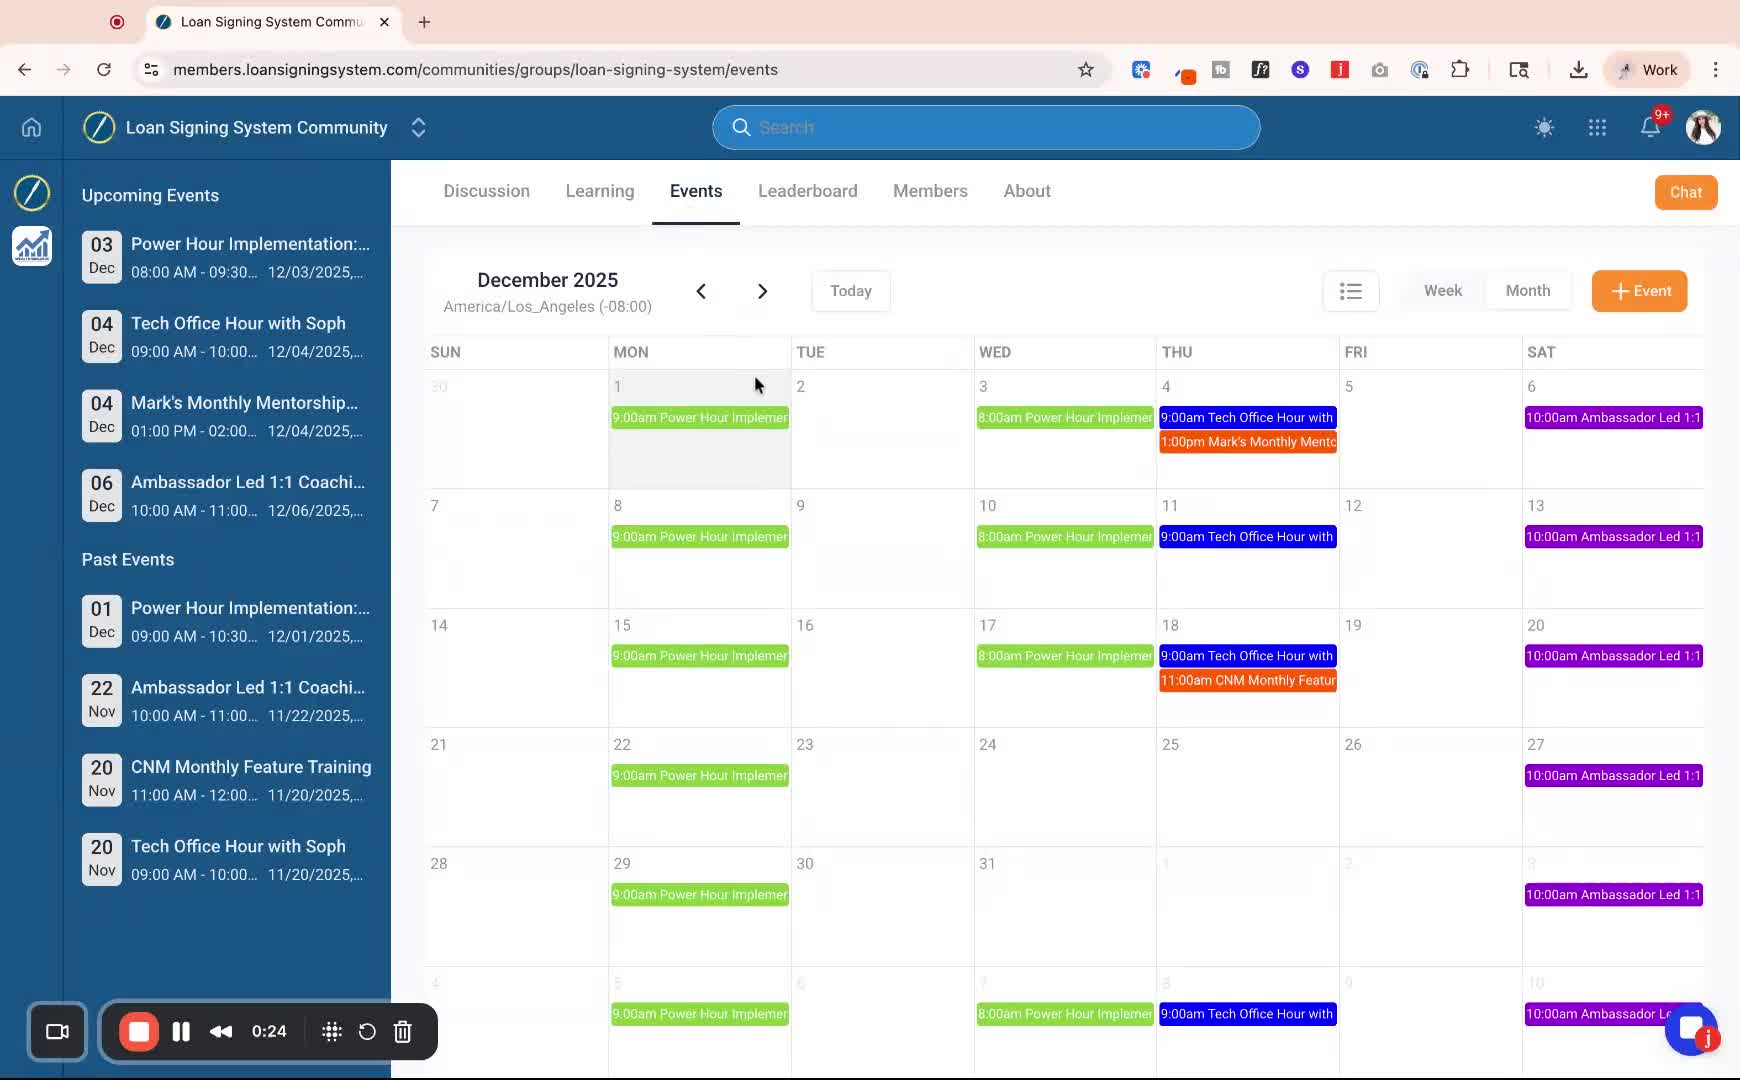Open past Dec 01 Power Hour Implementation event

point(227,621)
